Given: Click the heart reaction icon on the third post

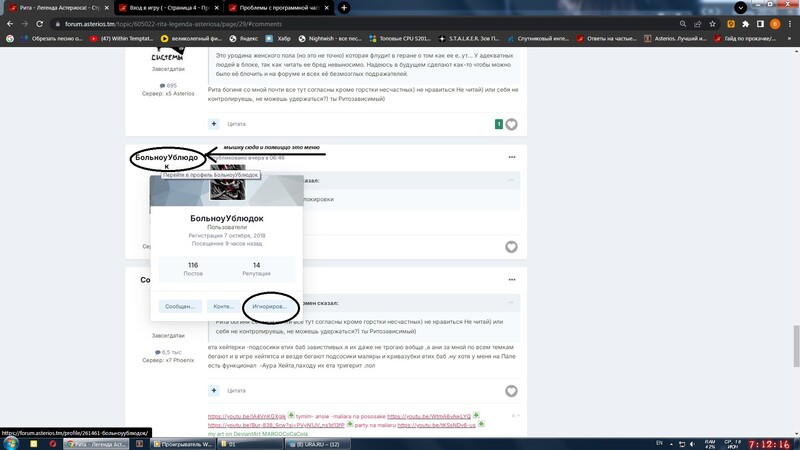Looking at the screenshot, I should (x=512, y=390).
